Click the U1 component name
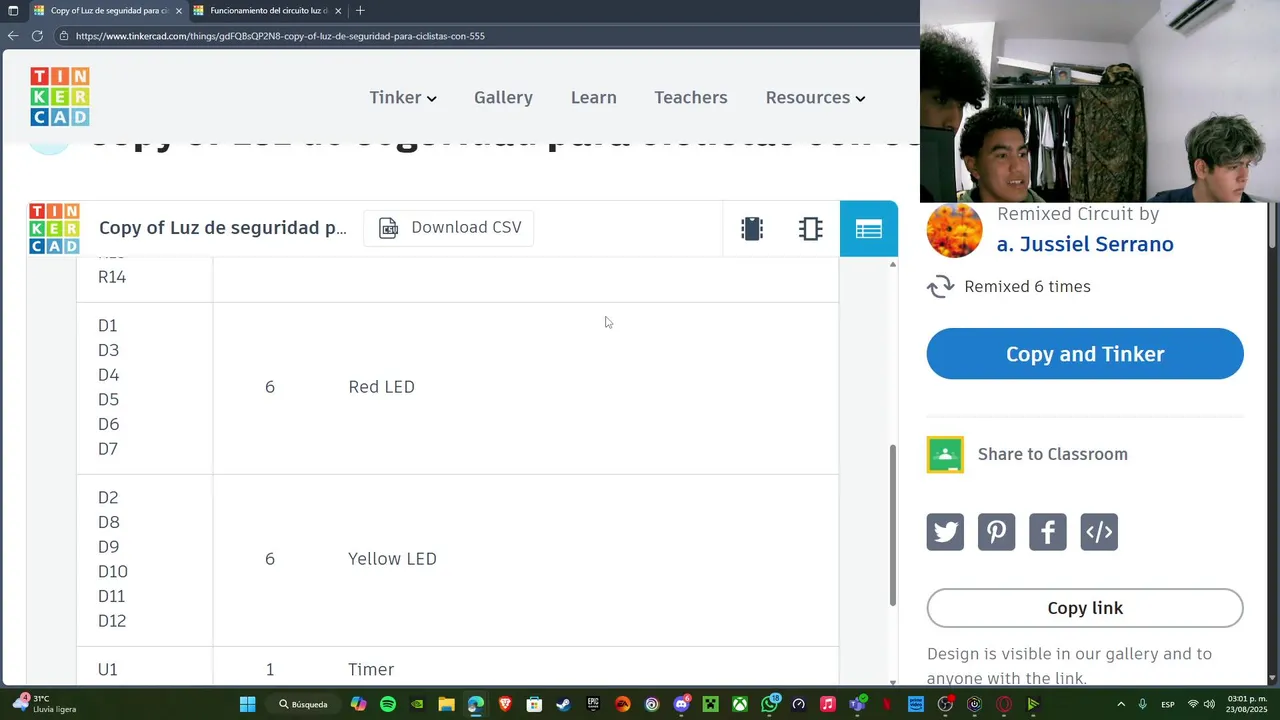Viewport: 1280px width, 720px height. (x=108, y=670)
